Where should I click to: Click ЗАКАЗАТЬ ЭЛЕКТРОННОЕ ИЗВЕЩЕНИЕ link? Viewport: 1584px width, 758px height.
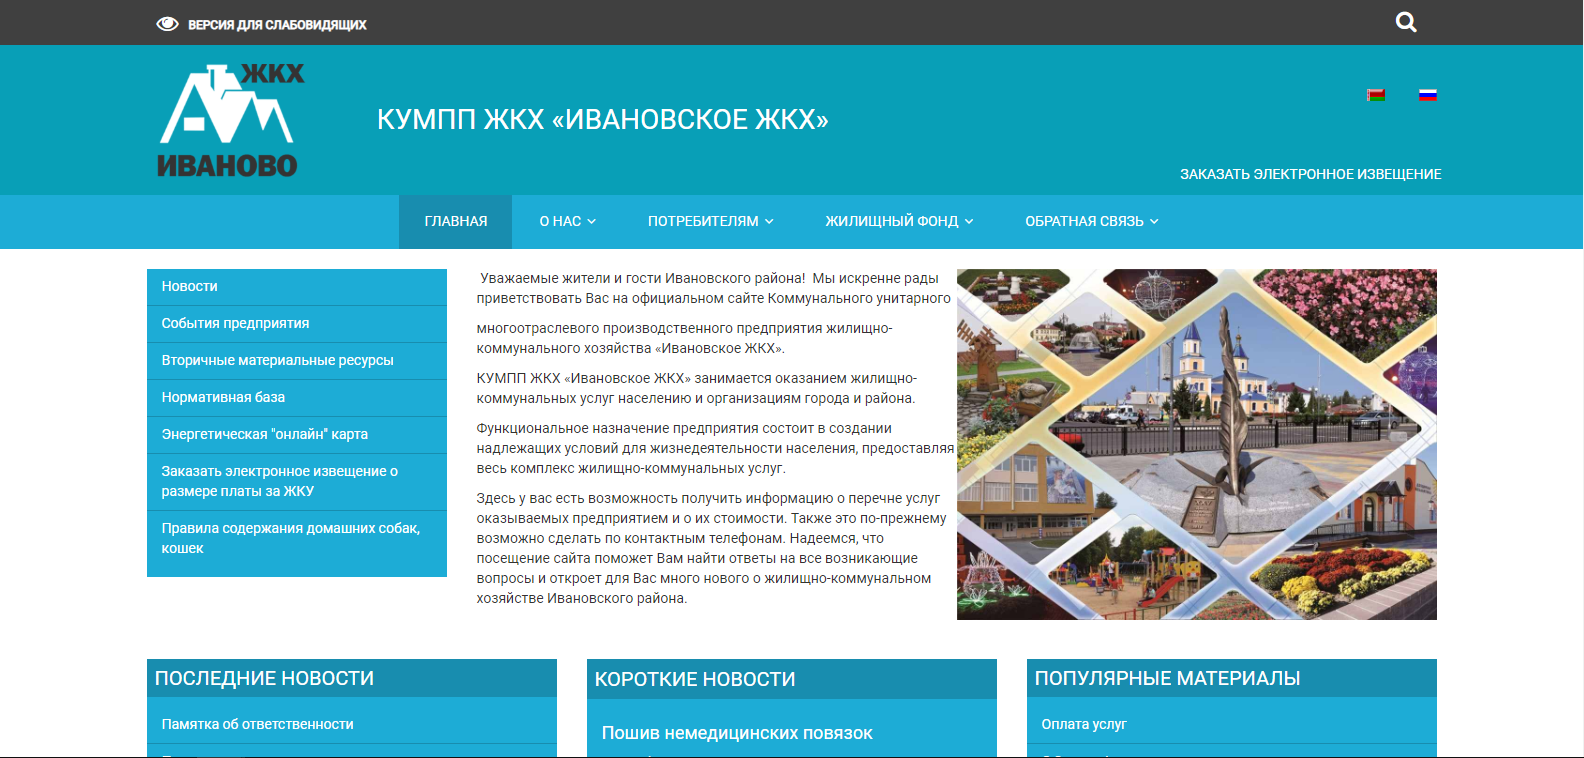point(1310,174)
